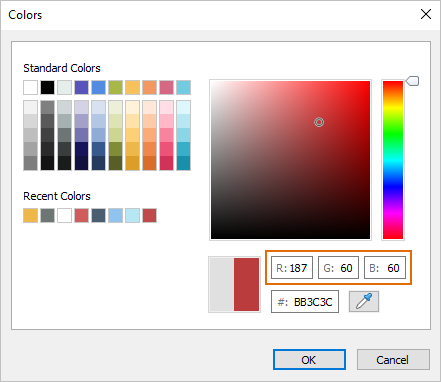
Task: Click the hue slider handle at top
Action: click(413, 81)
